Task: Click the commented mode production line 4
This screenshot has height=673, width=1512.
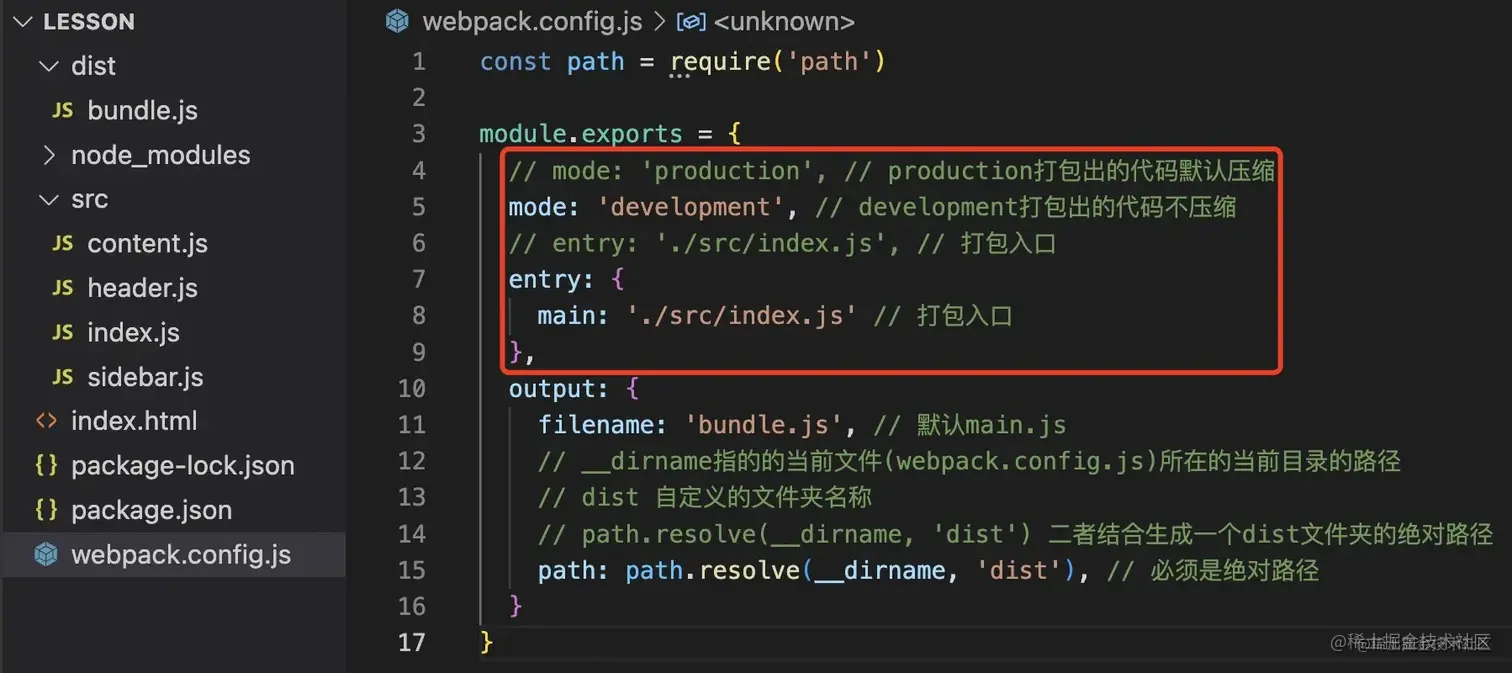Action: click(891, 171)
